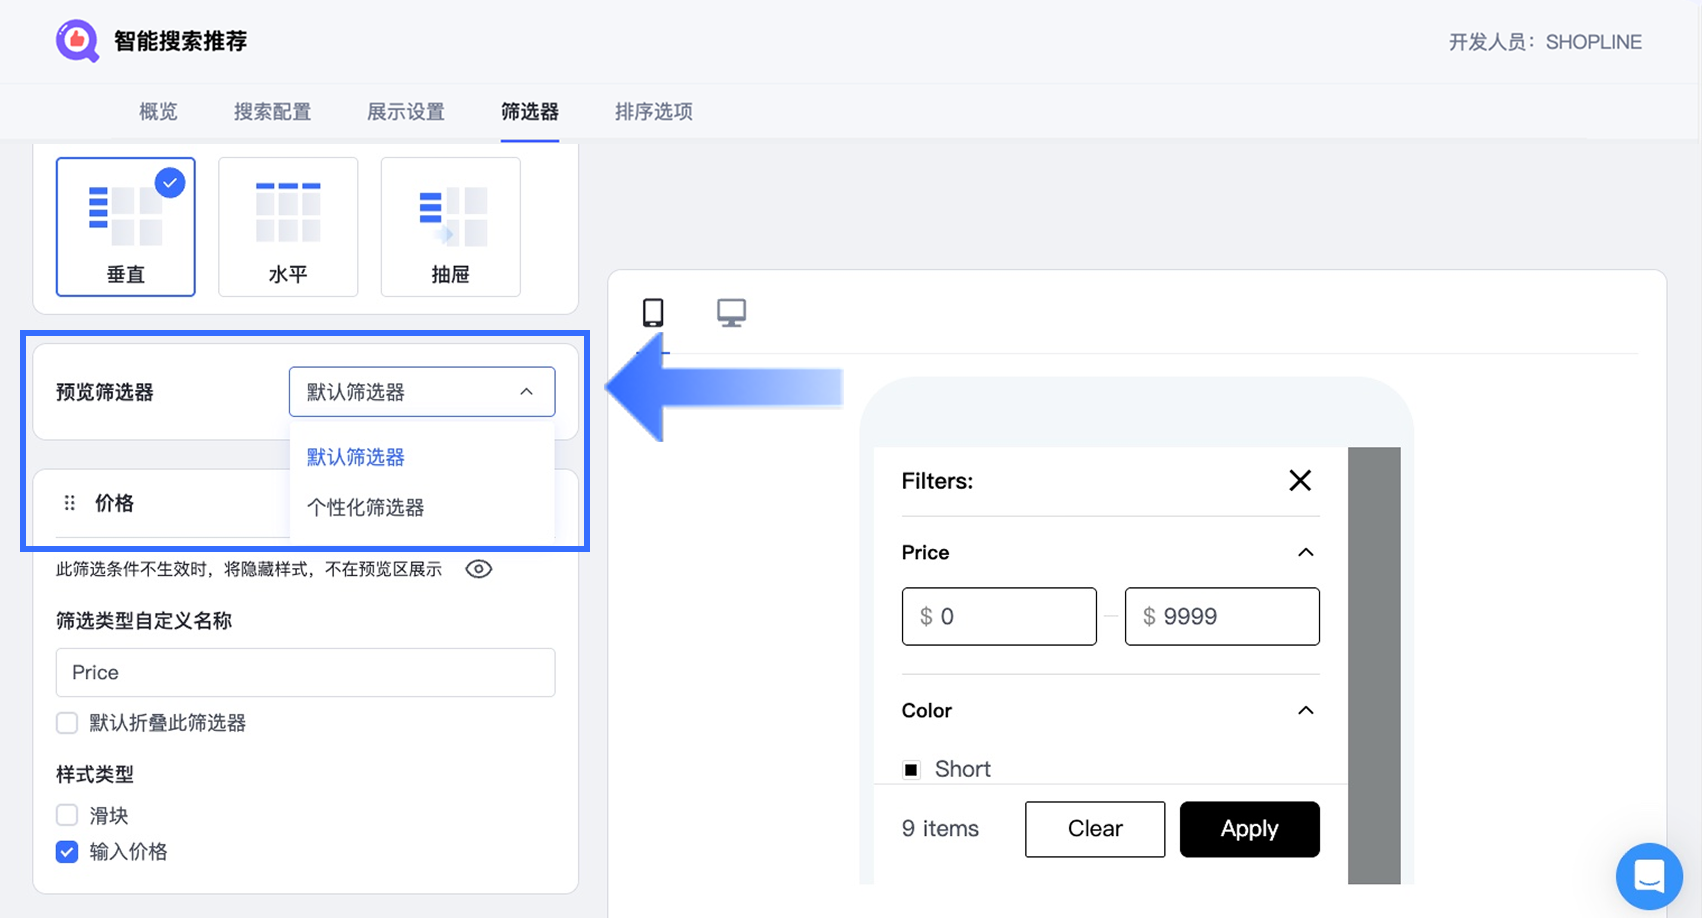
Task: Check 默认折叠此筛选器 checkbox
Action: 67,723
